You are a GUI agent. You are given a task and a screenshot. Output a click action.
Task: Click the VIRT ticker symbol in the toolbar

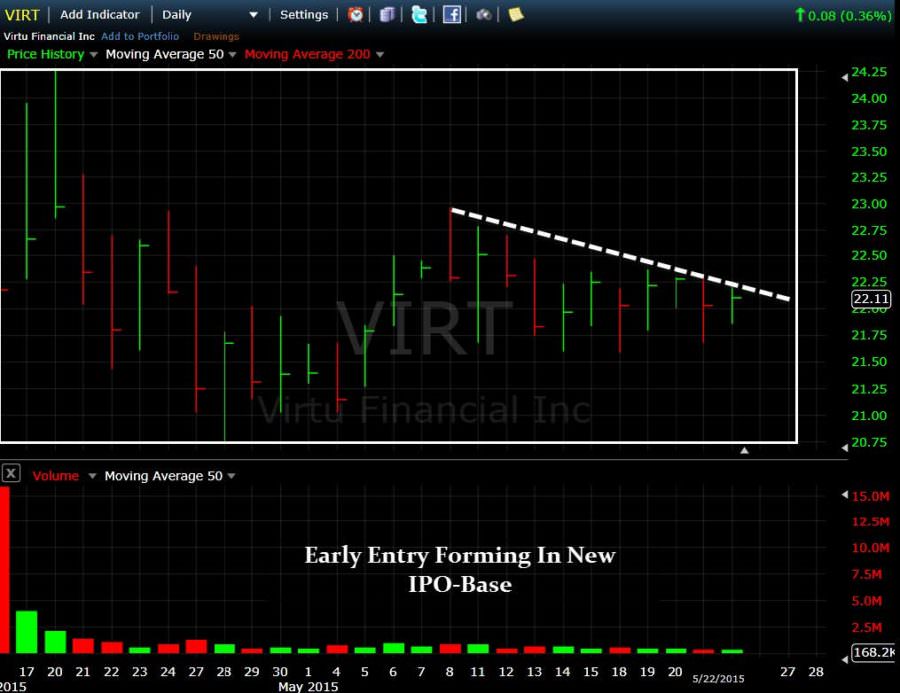pos(22,15)
